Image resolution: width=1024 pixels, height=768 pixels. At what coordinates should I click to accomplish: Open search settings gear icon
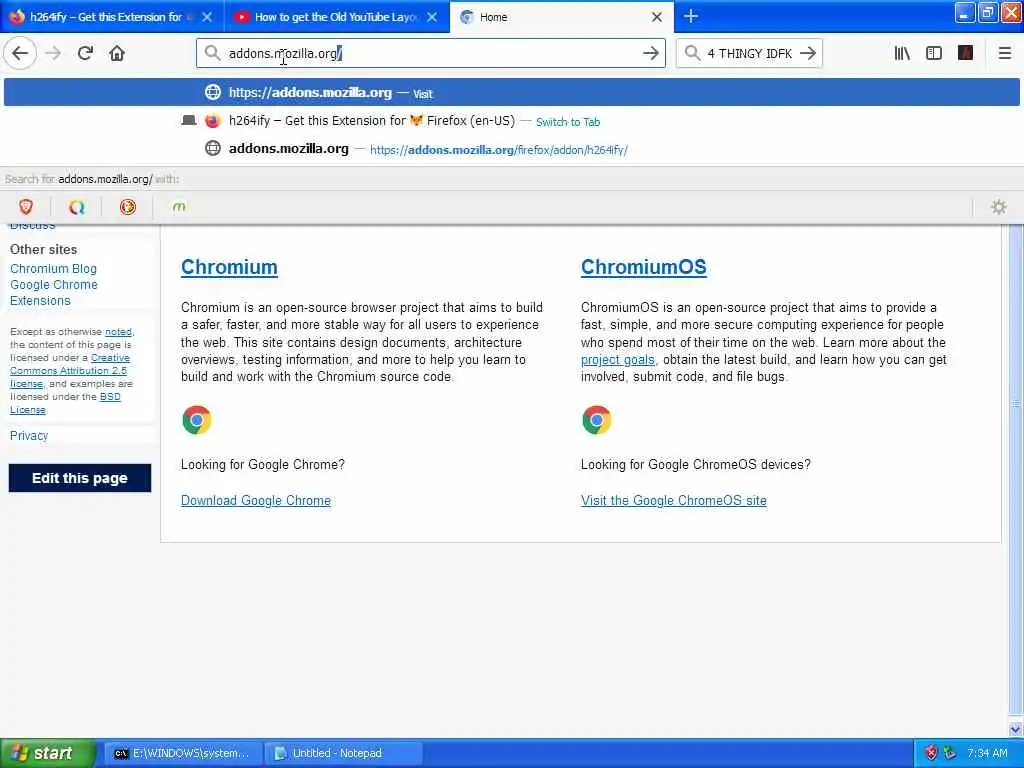[x=999, y=207]
